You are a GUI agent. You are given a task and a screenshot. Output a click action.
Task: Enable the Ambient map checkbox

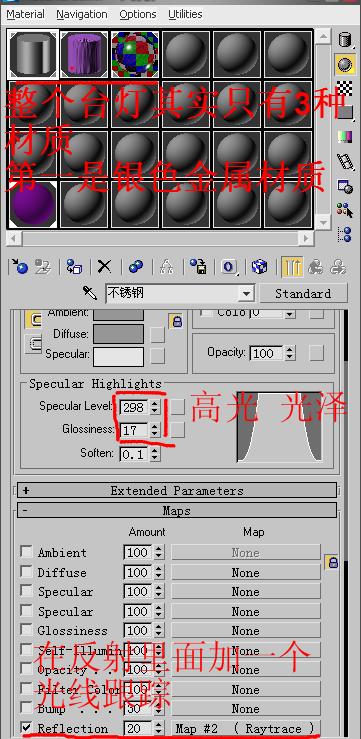(x=27, y=551)
